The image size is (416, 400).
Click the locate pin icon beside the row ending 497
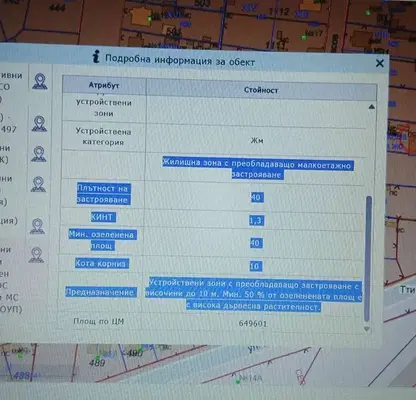(x=39, y=123)
